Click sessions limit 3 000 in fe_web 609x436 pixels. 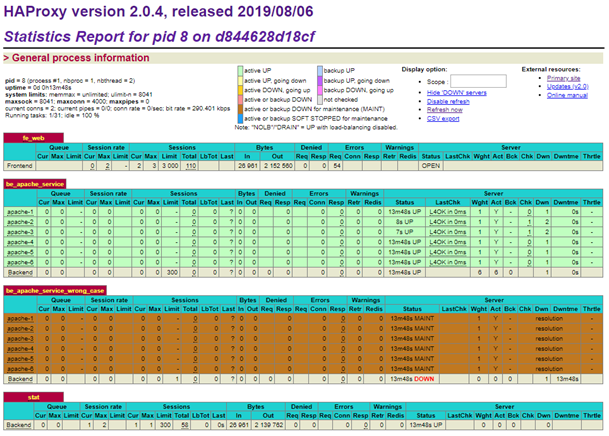170,166
